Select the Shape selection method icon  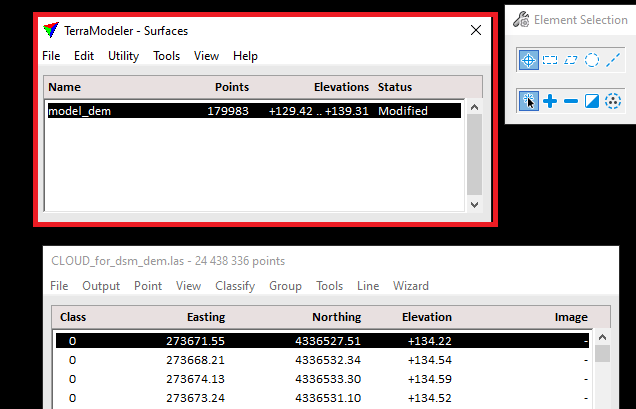(x=571, y=60)
